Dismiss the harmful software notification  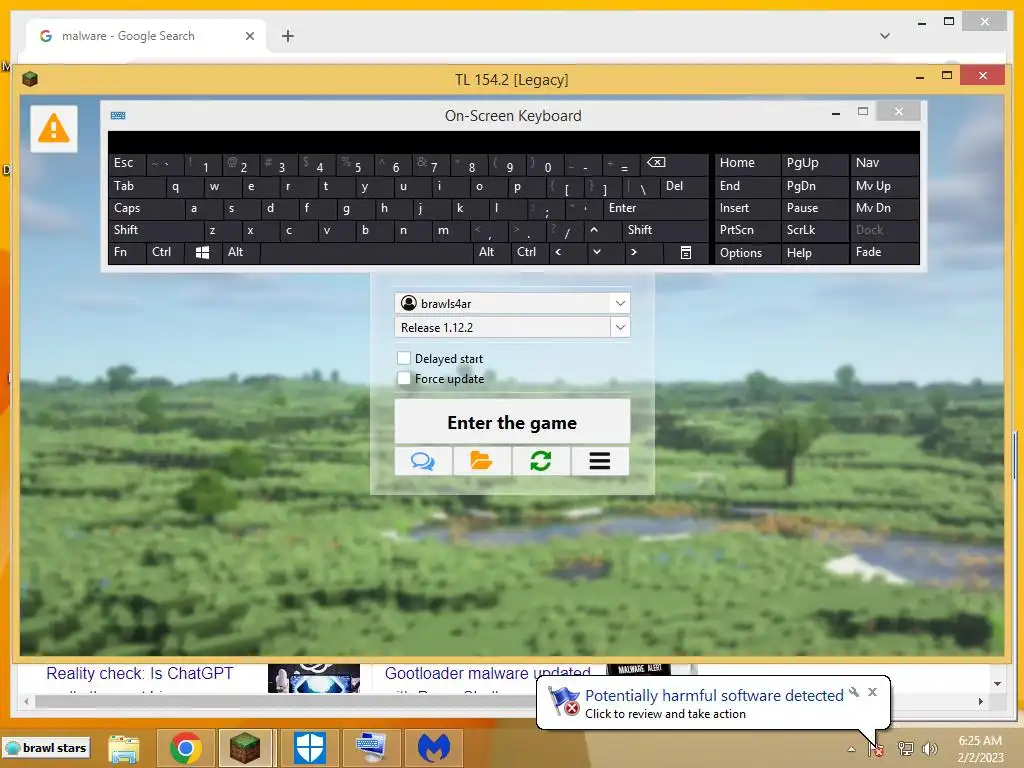click(872, 692)
